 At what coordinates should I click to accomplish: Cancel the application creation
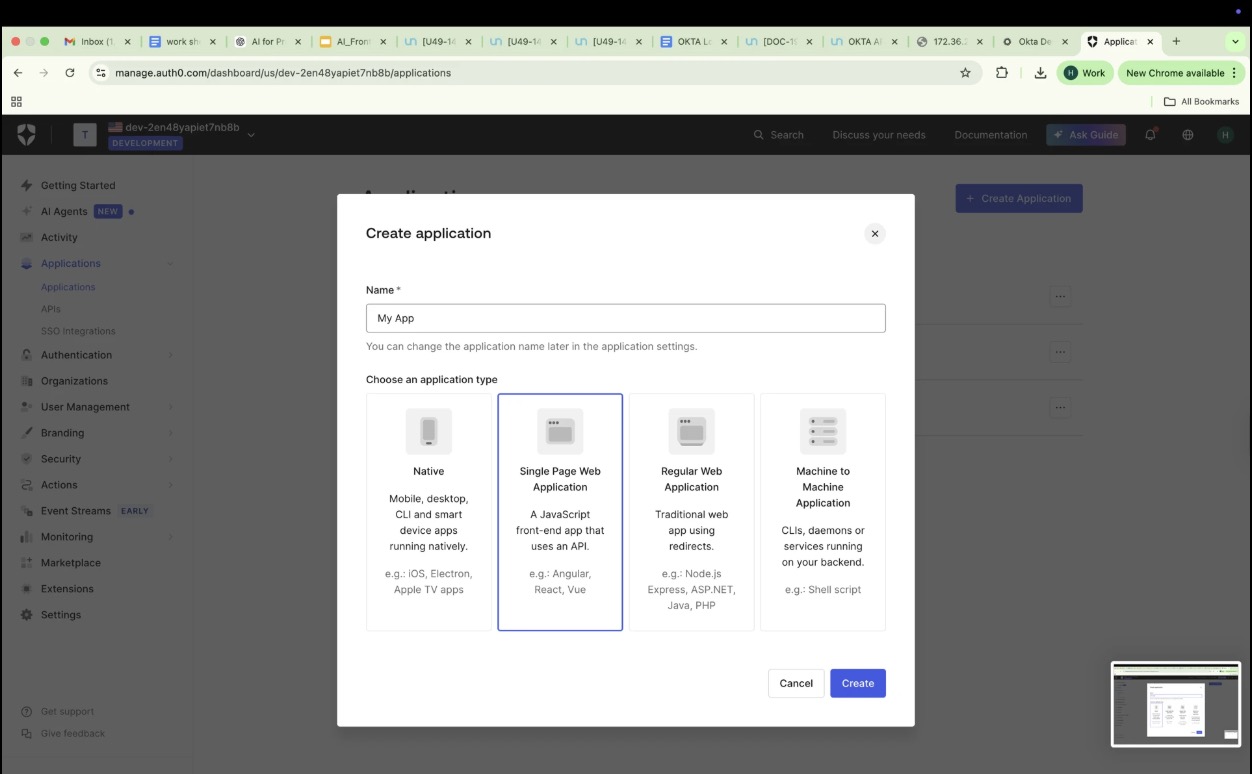pyautogui.click(x=796, y=683)
